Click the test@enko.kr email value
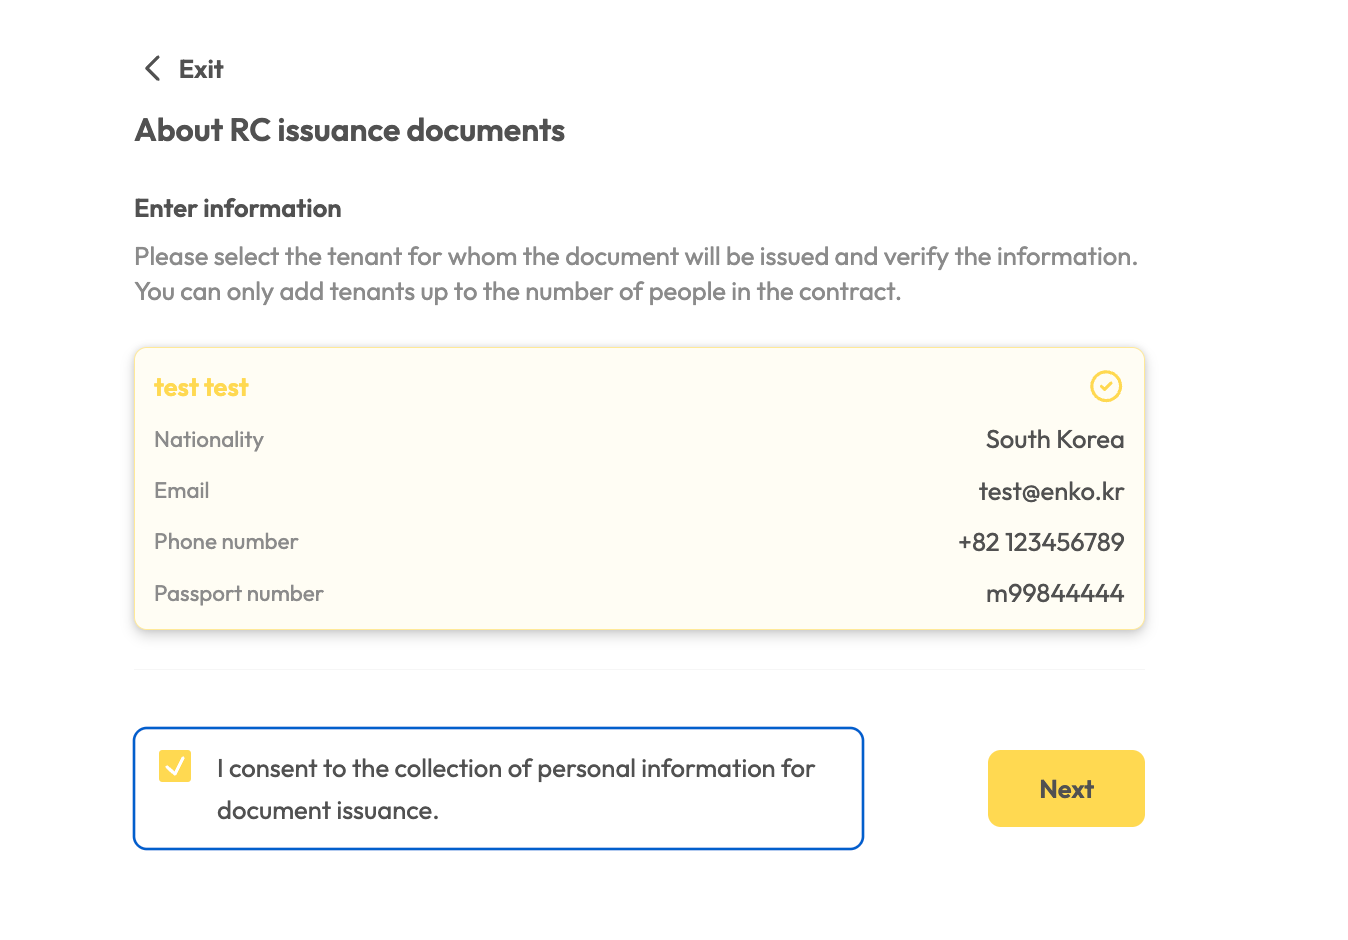 click(x=1051, y=492)
